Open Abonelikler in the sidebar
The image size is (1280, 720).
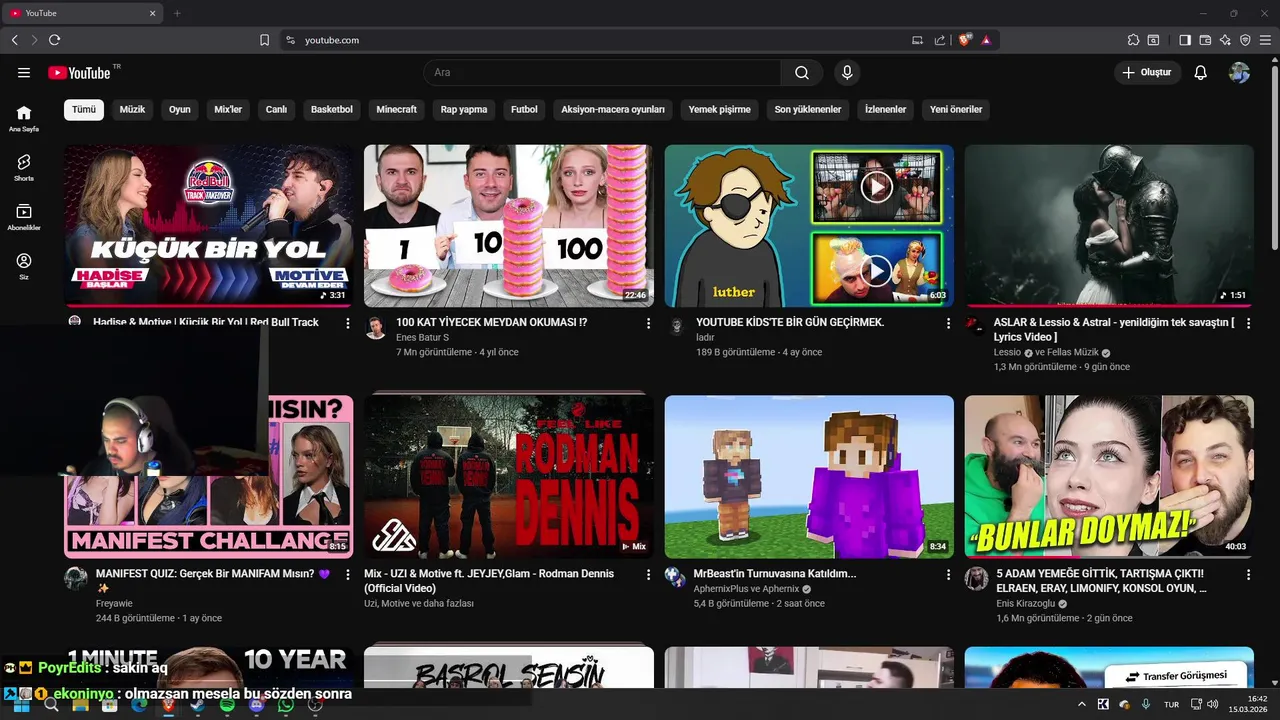pyautogui.click(x=24, y=217)
